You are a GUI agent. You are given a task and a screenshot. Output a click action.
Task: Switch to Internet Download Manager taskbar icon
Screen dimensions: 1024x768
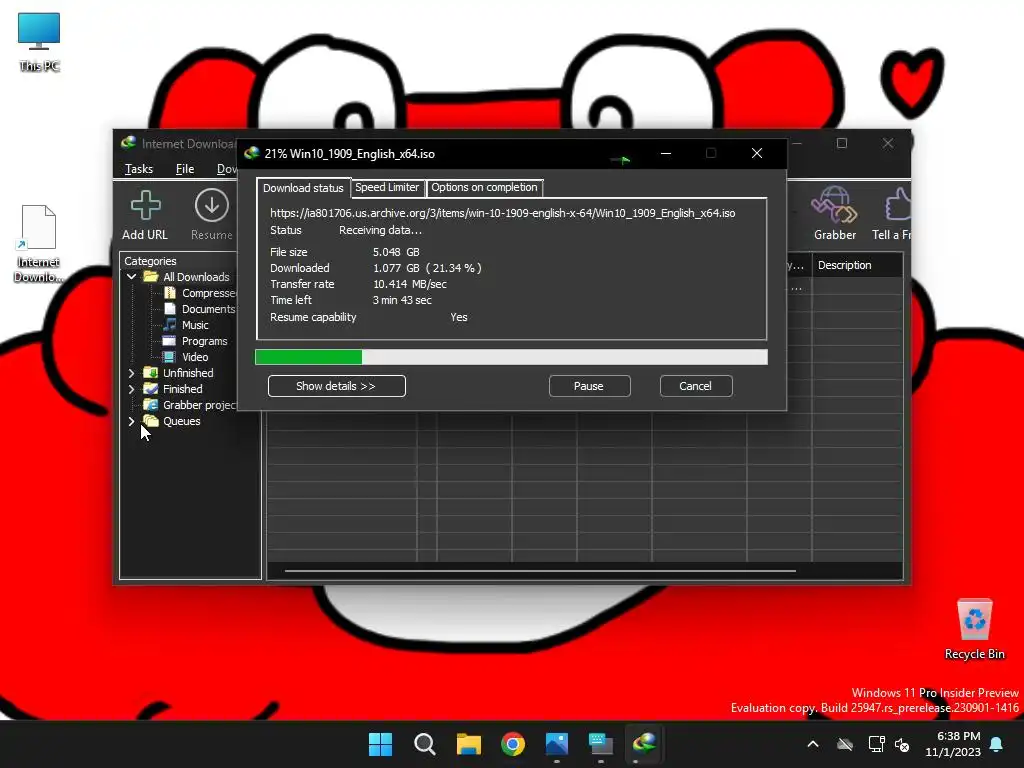[645, 744]
